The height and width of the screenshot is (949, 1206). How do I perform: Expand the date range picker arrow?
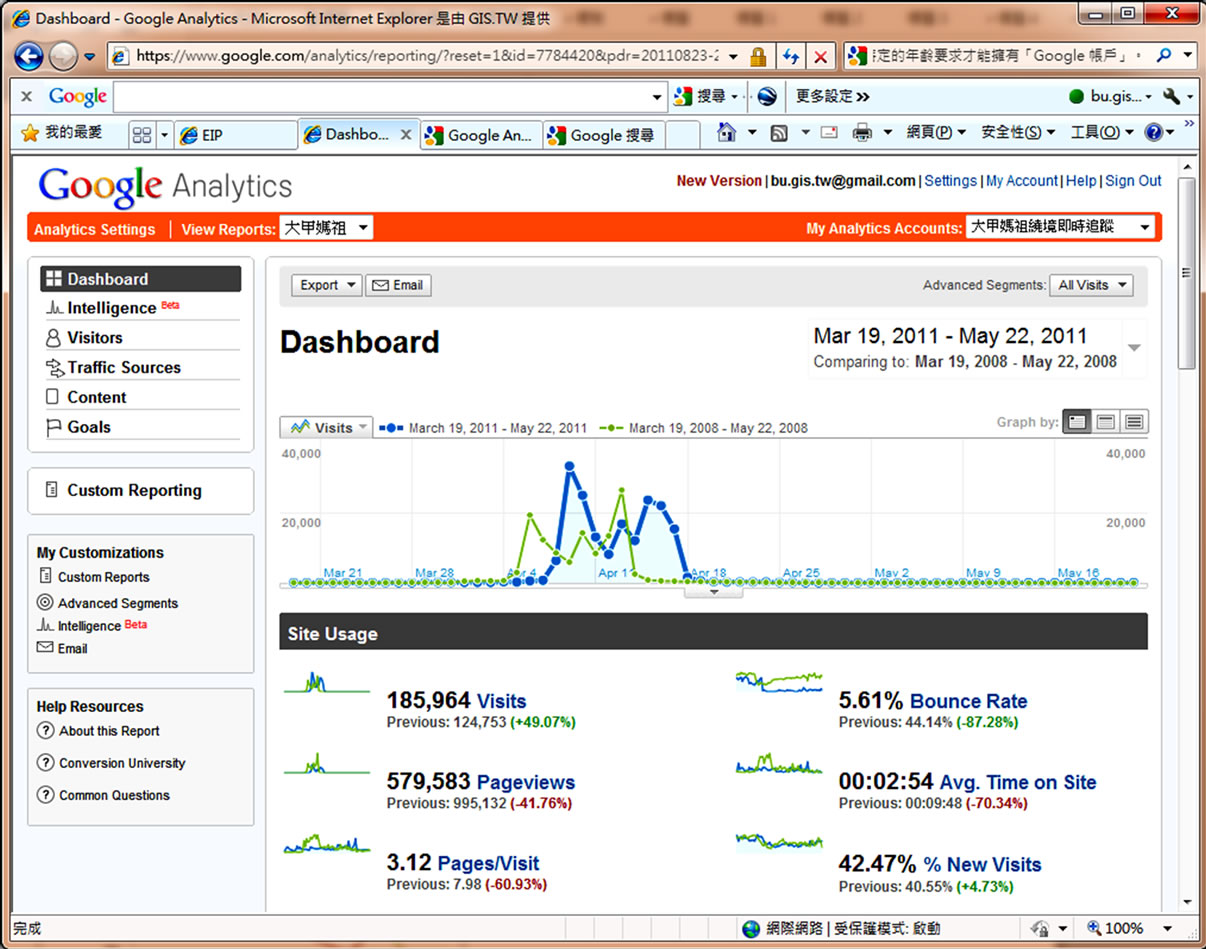click(1134, 348)
